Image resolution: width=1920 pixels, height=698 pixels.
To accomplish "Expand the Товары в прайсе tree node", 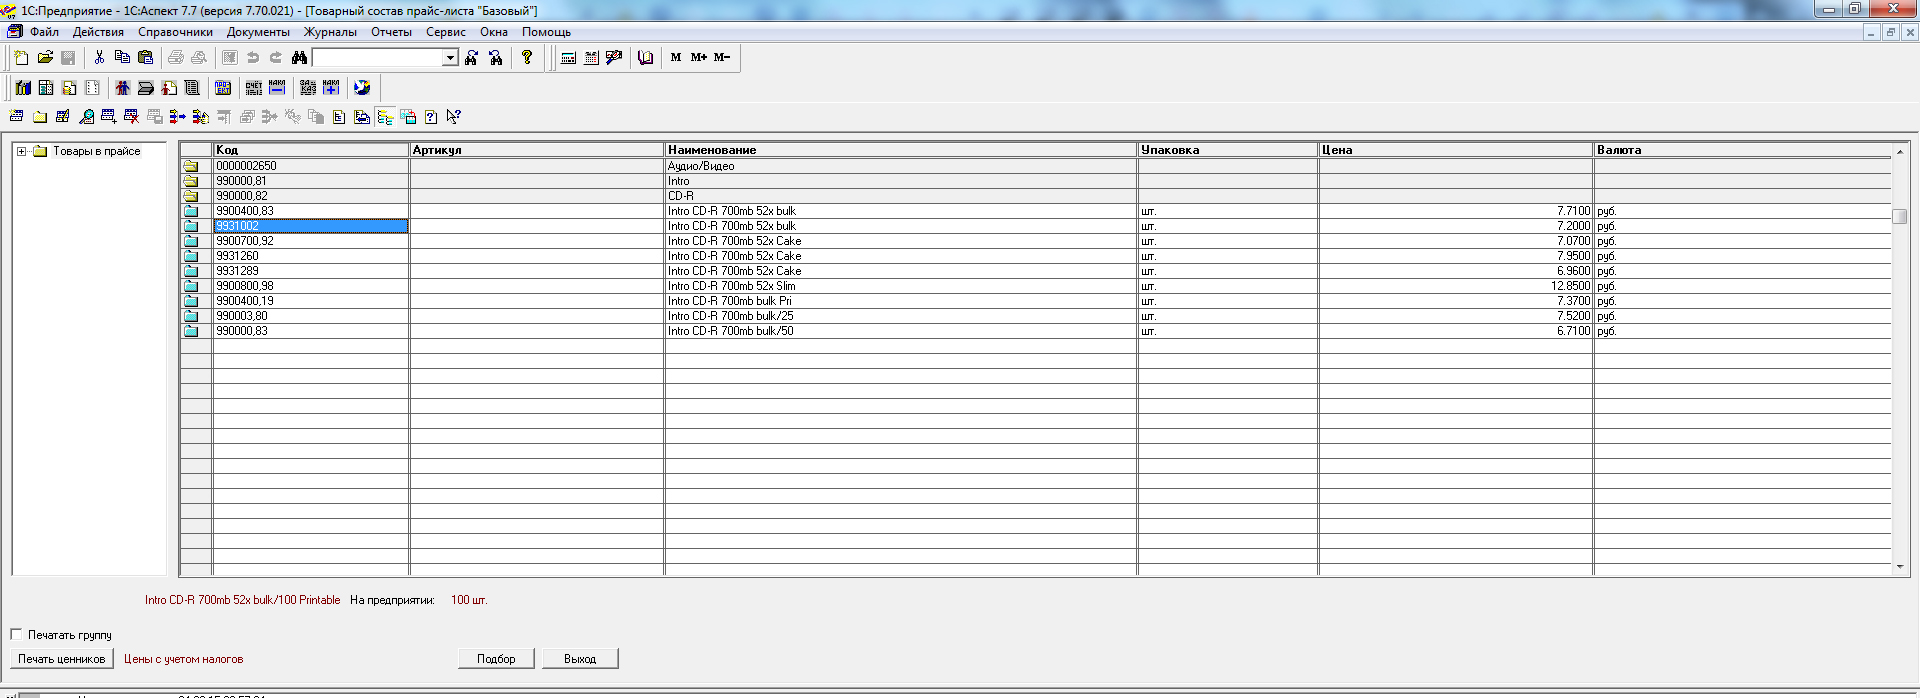I will coord(21,152).
